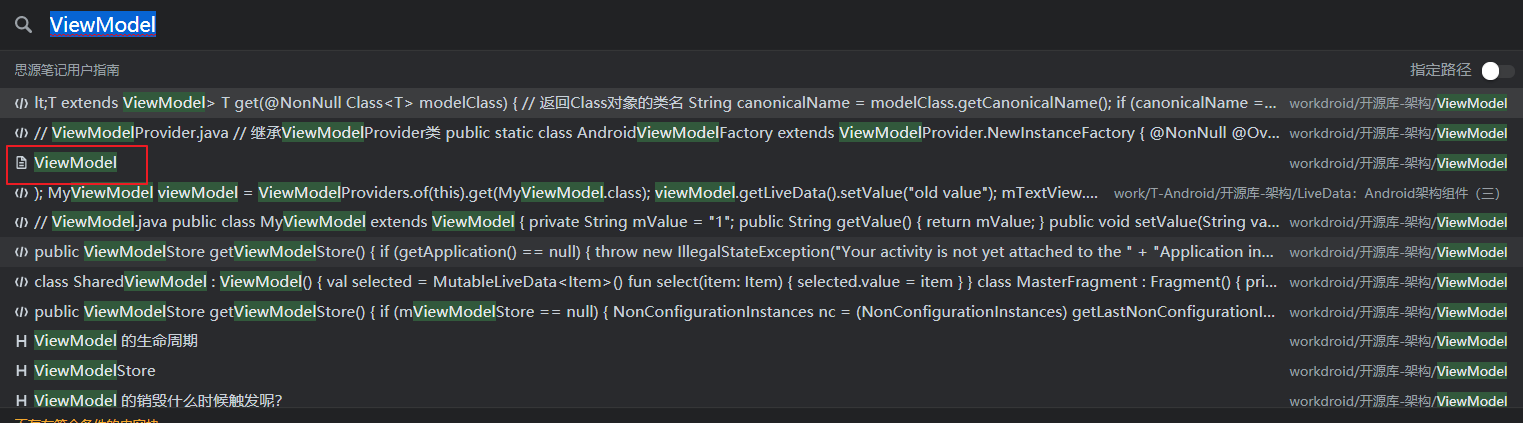Click the document icon next to ViewModel
1523x423 pixels.
click(x=21, y=163)
